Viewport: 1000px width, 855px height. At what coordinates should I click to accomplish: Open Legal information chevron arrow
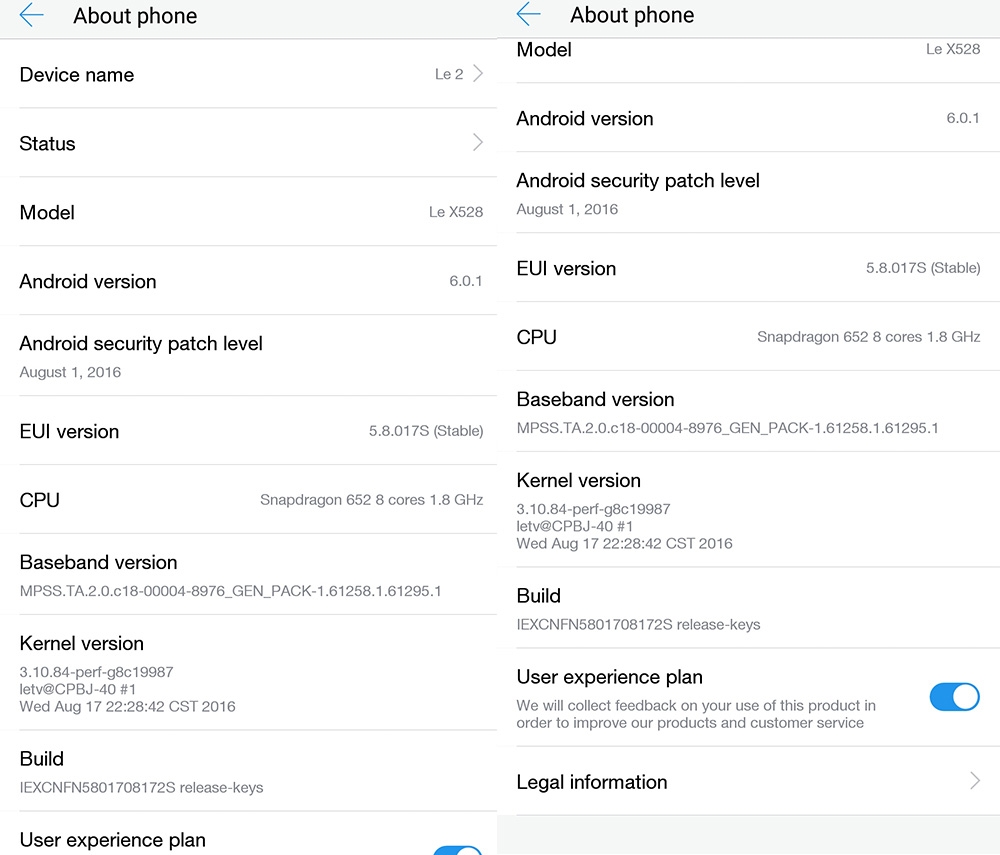tap(974, 782)
